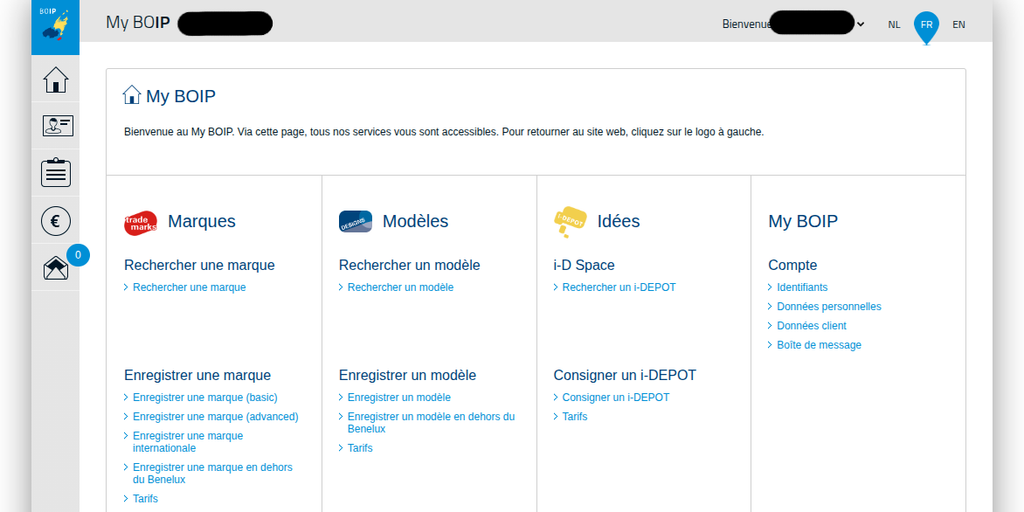This screenshot has width=1024, height=512.
Task: Click the Rechercher une marque subheading
Action: pos(199,265)
